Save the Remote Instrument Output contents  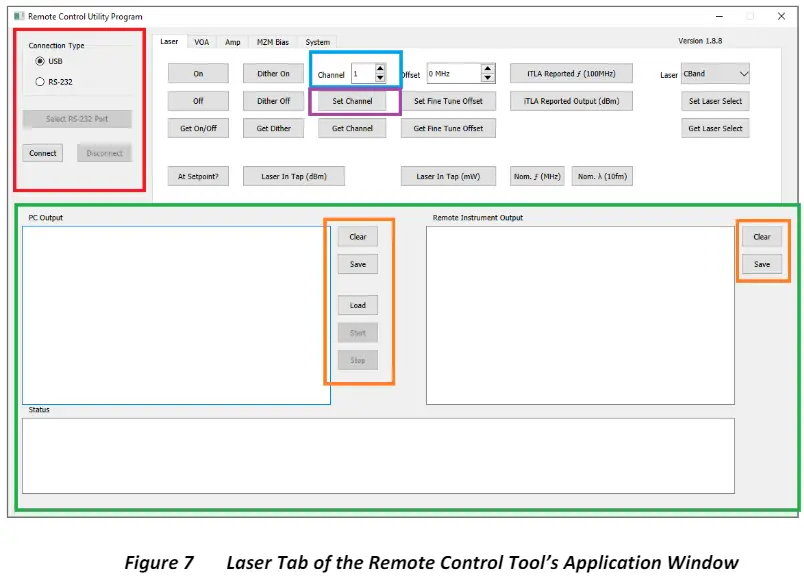[x=762, y=264]
